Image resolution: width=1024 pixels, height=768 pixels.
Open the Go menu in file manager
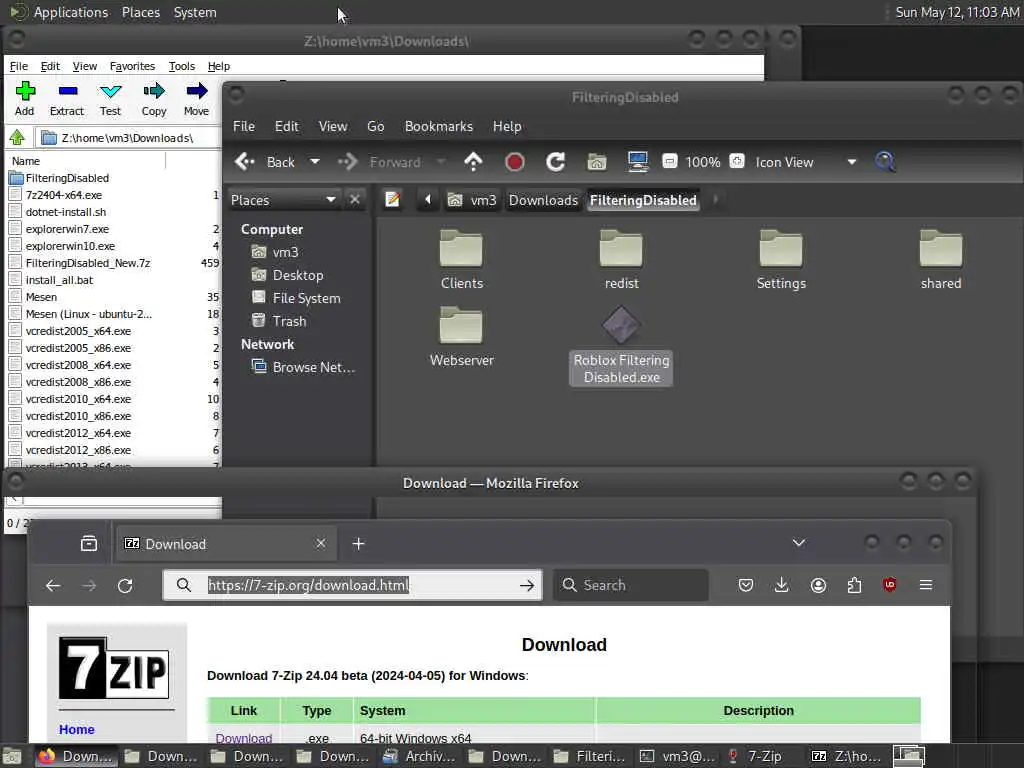pos(376,126)
